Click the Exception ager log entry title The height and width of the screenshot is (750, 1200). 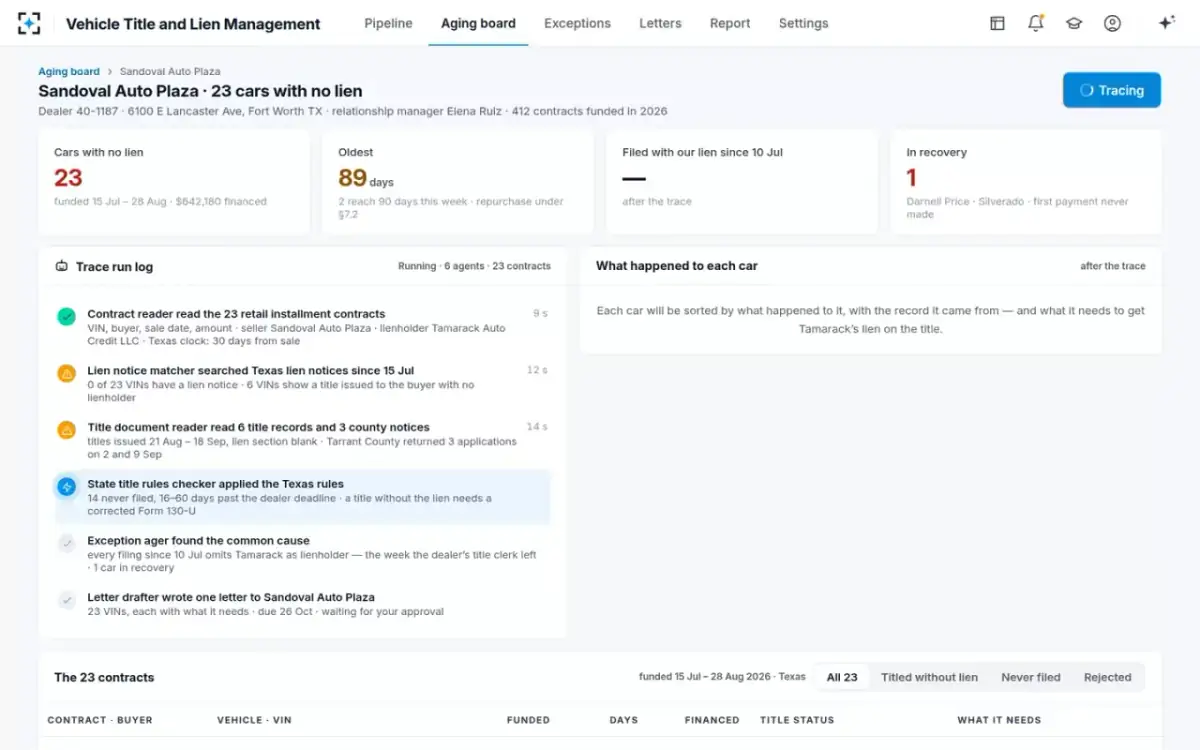coord(198,541)
